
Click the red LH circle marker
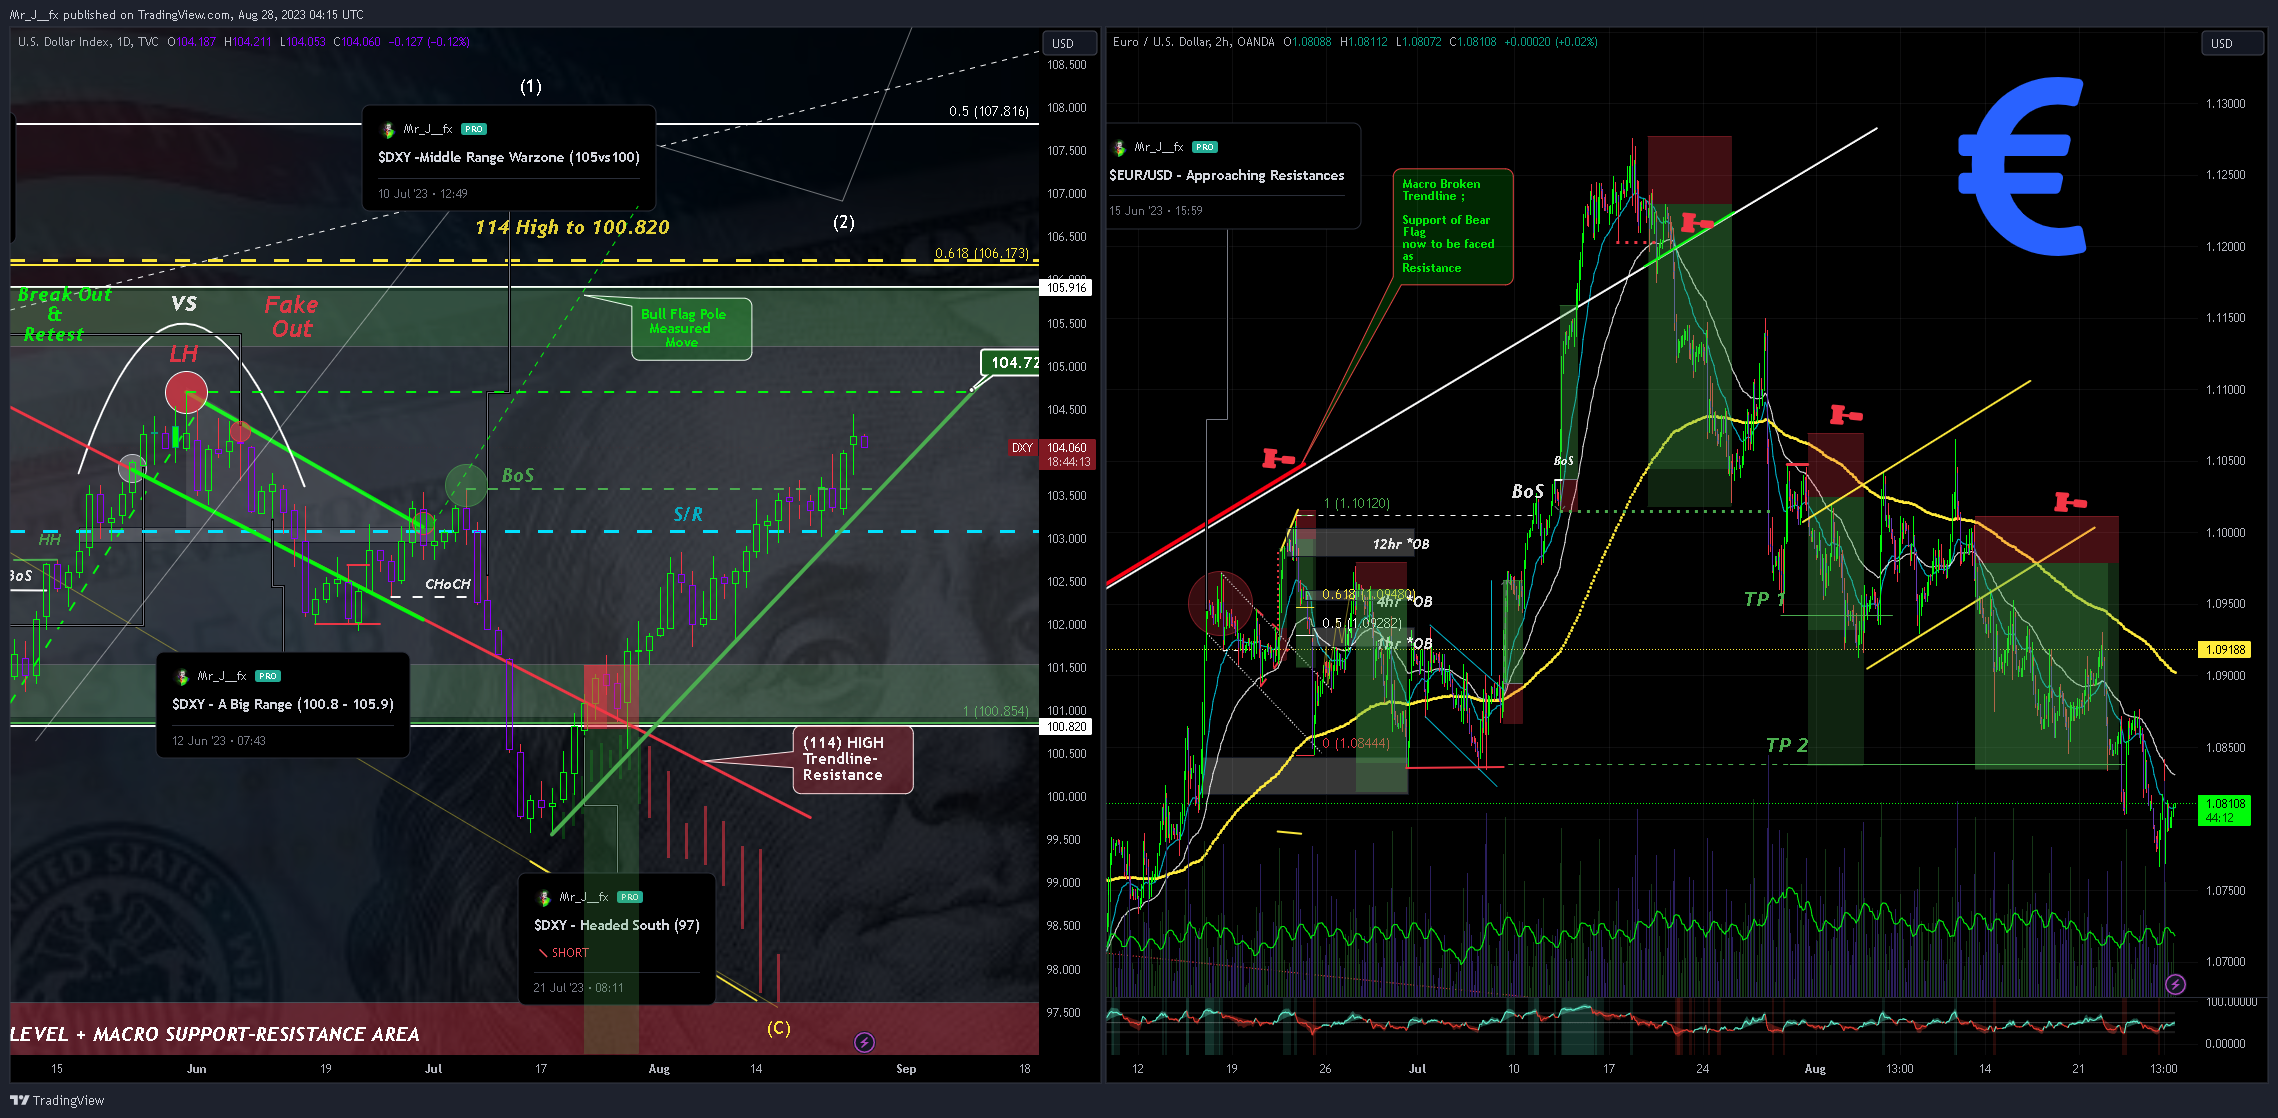click(186, 392)
